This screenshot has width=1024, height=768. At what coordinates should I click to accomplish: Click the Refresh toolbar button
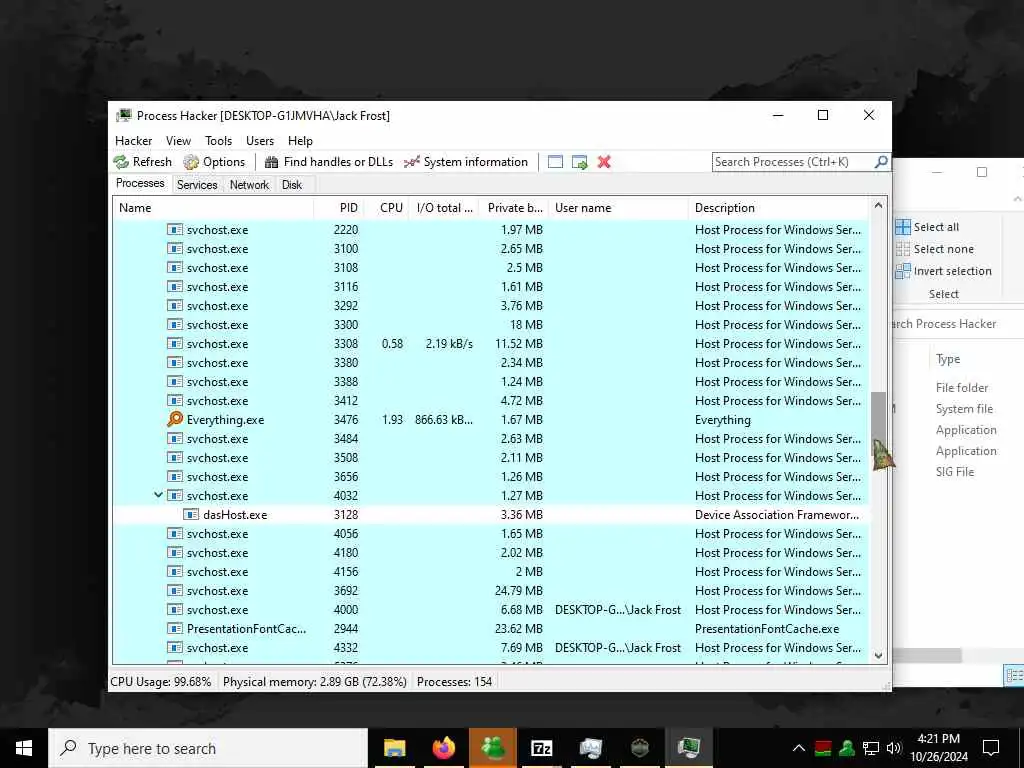click(142, 162)
